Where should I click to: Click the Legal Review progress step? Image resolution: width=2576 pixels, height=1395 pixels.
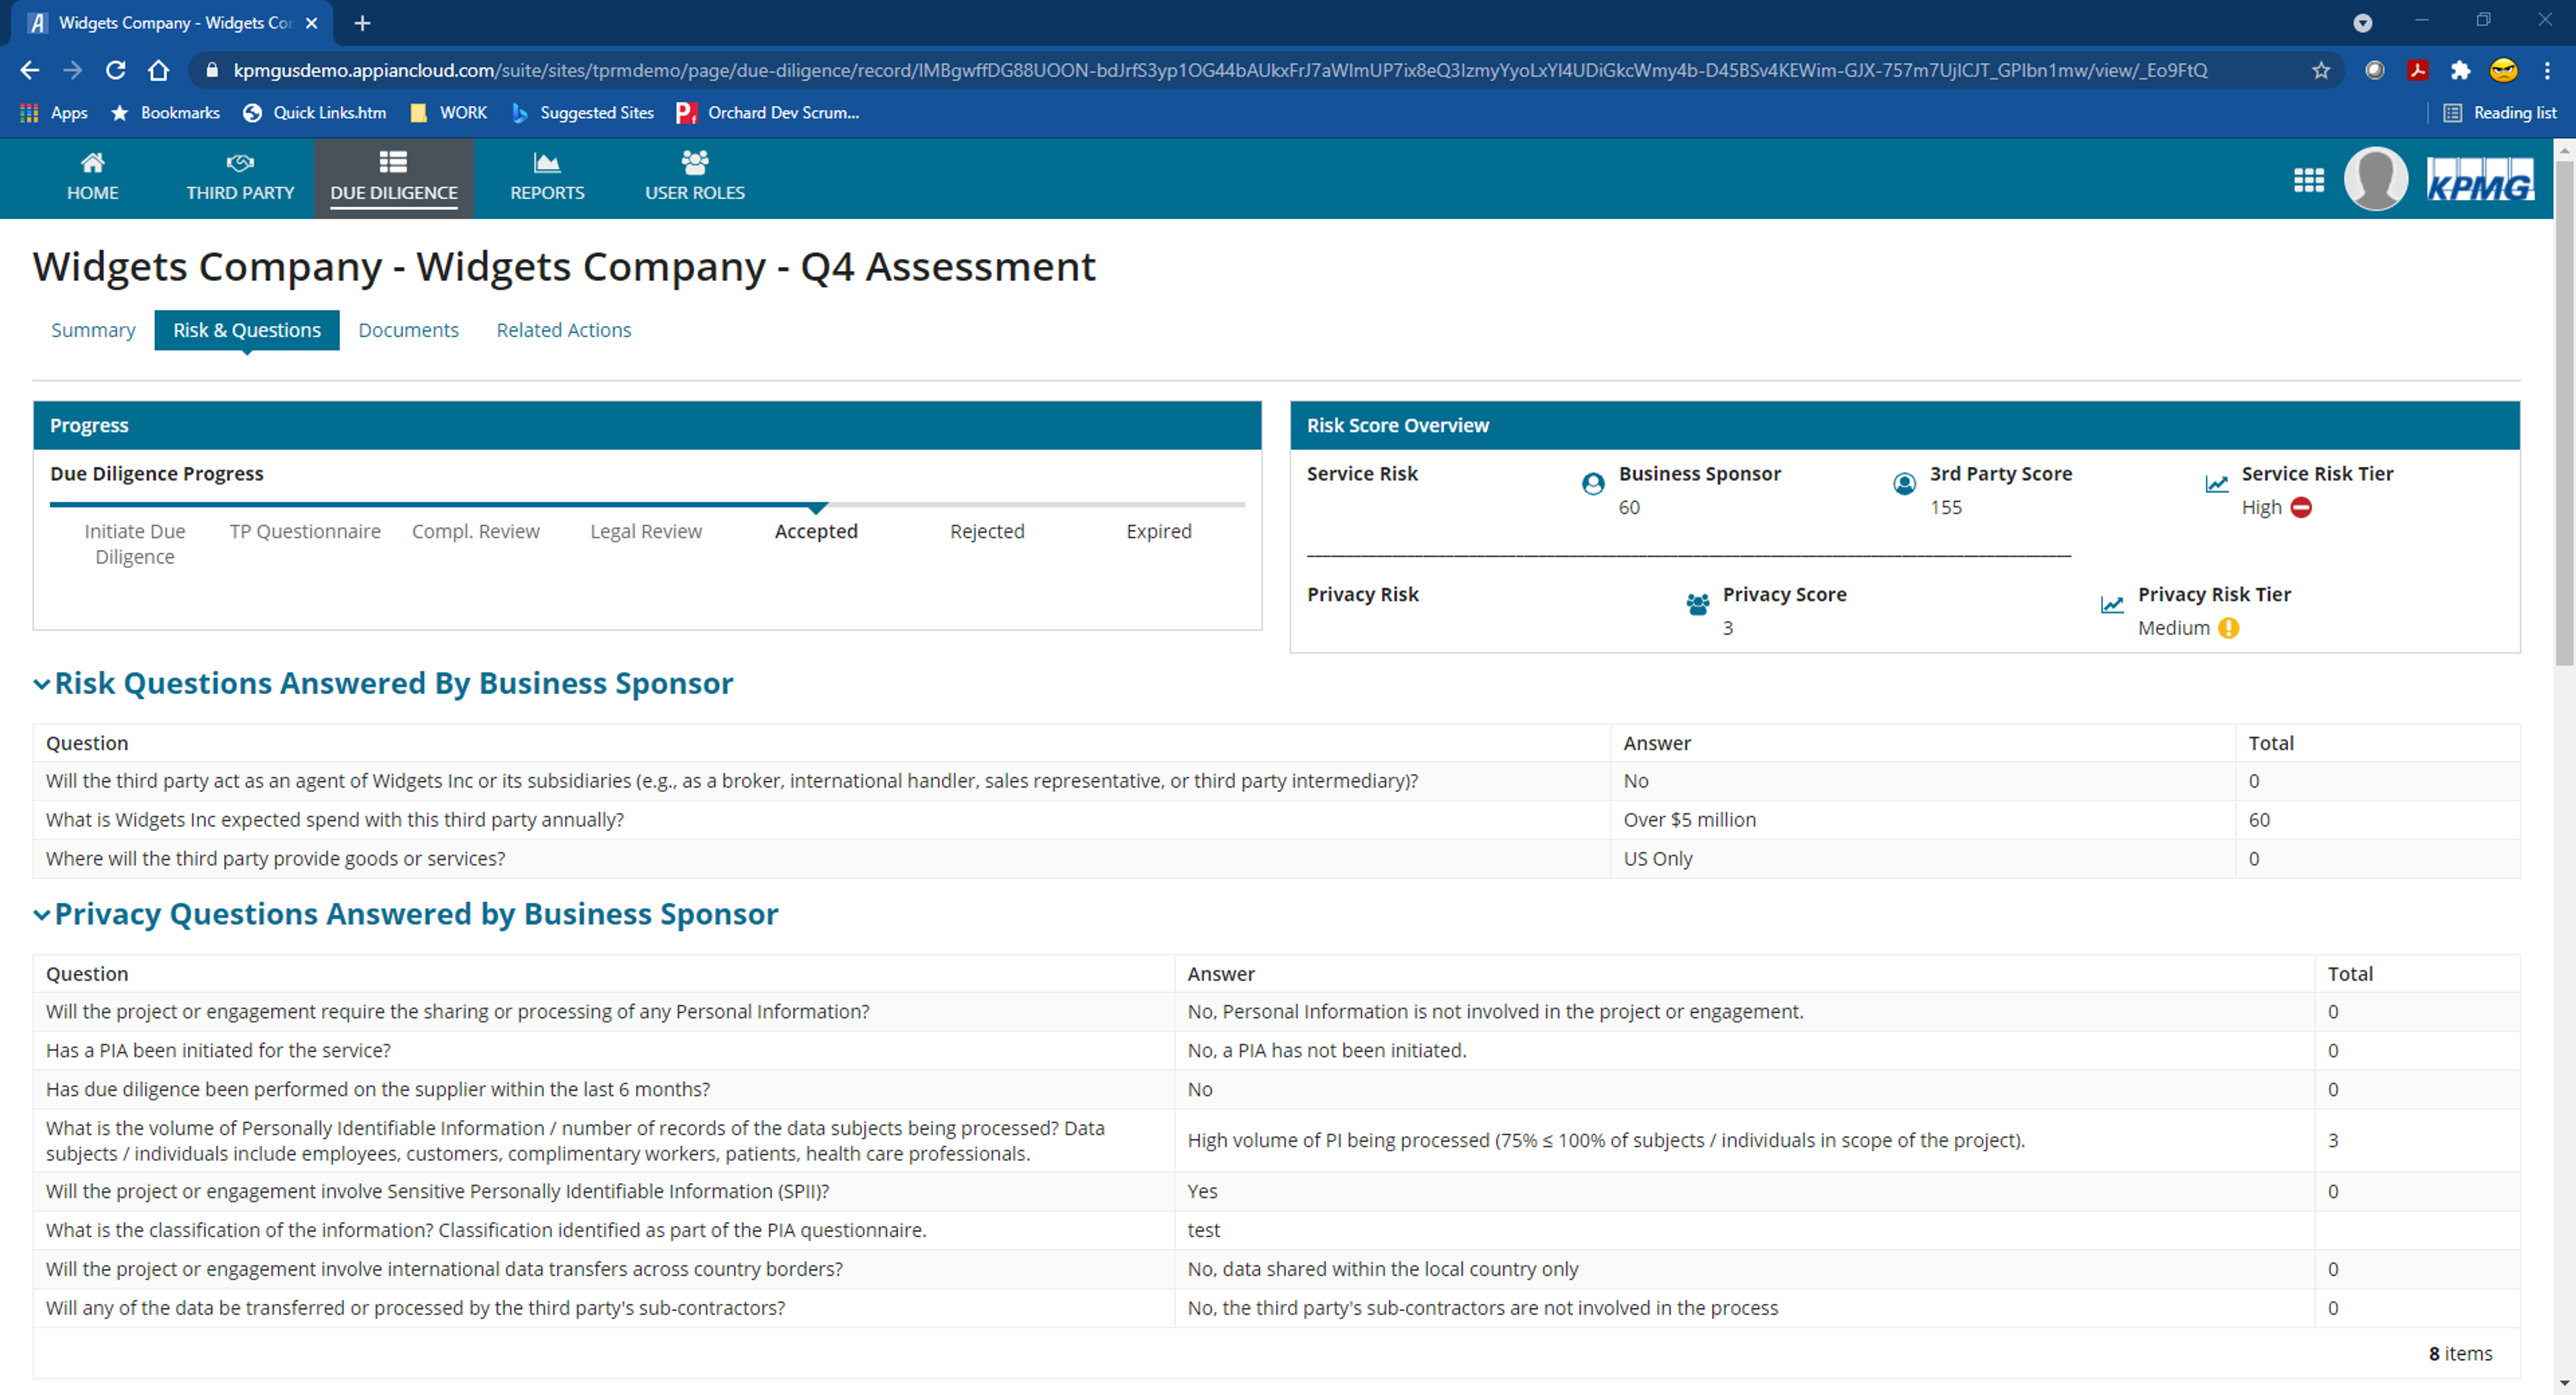pos(646,532)
